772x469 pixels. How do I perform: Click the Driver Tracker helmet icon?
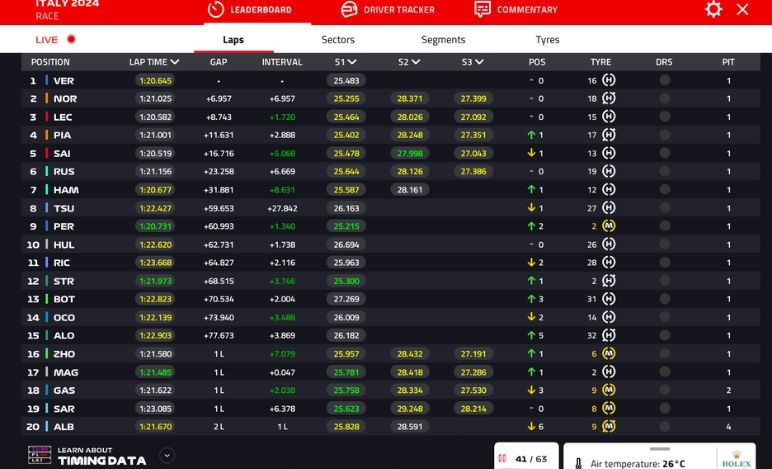349,9
